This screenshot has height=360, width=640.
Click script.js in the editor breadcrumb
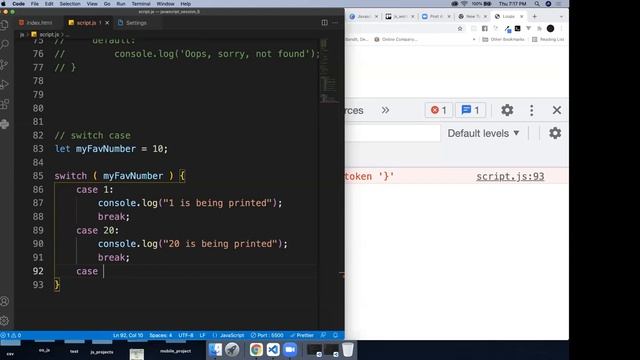pos(49,35)
